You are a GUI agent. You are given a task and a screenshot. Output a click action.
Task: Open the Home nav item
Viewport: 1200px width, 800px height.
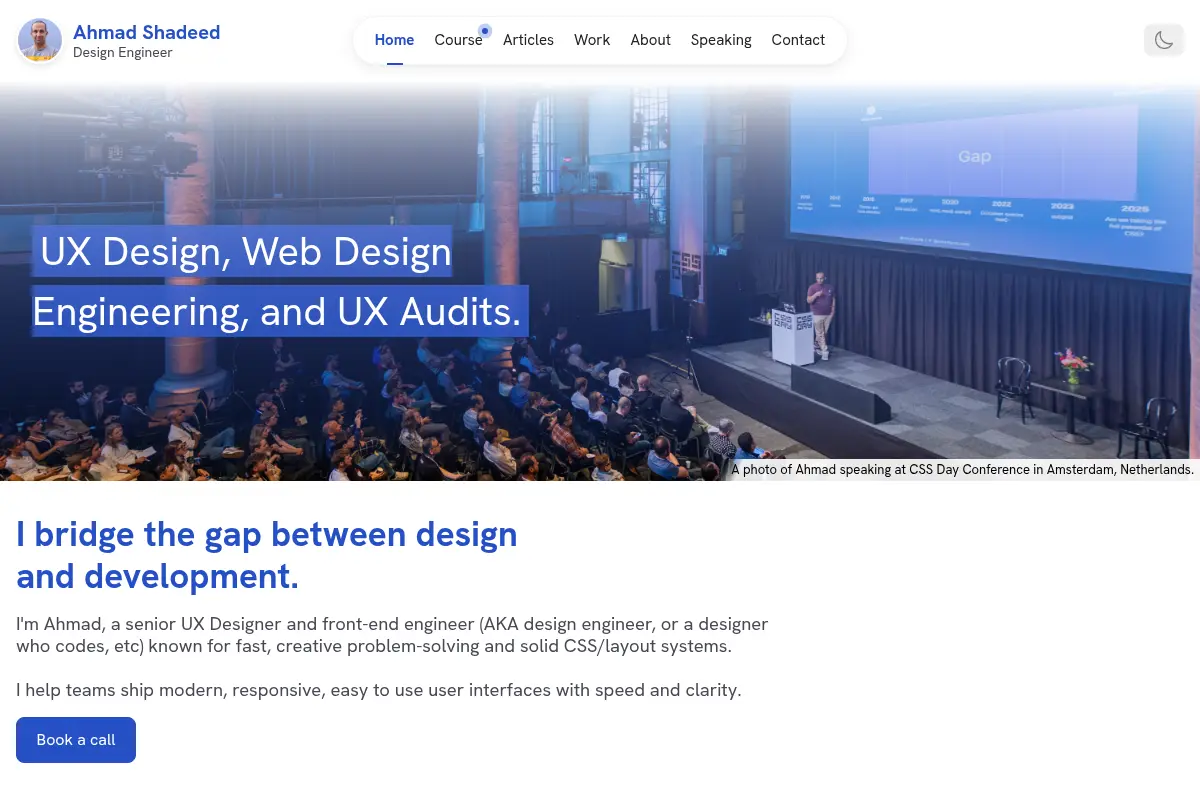[394, 40]
